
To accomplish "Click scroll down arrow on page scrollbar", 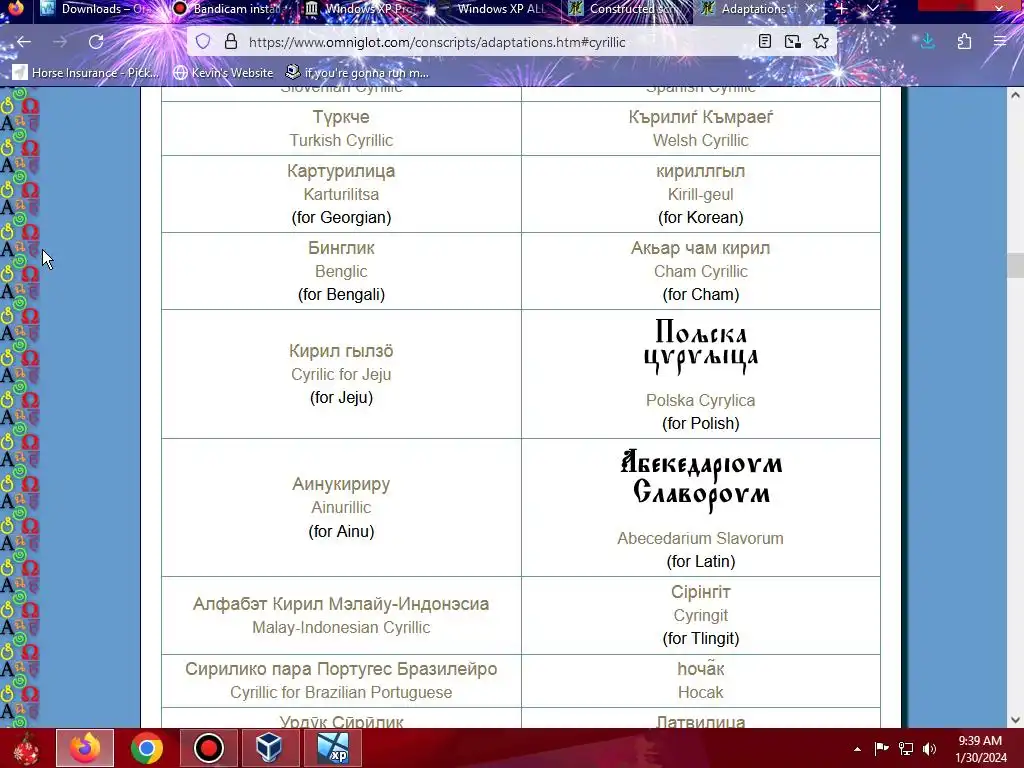I will tap(1016, 720).
